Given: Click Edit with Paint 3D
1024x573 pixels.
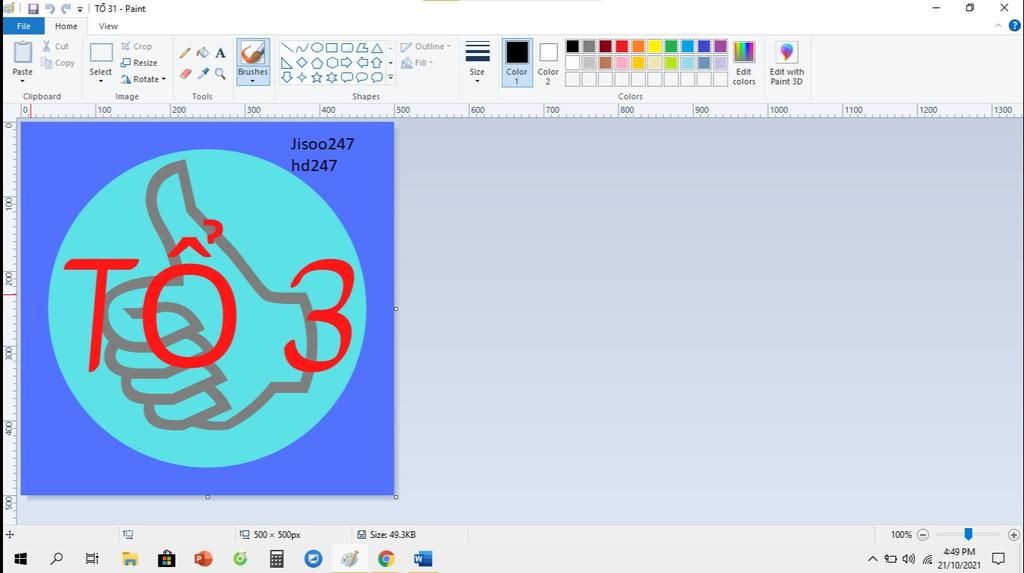Looking at the screenshot, I should 787,63.
